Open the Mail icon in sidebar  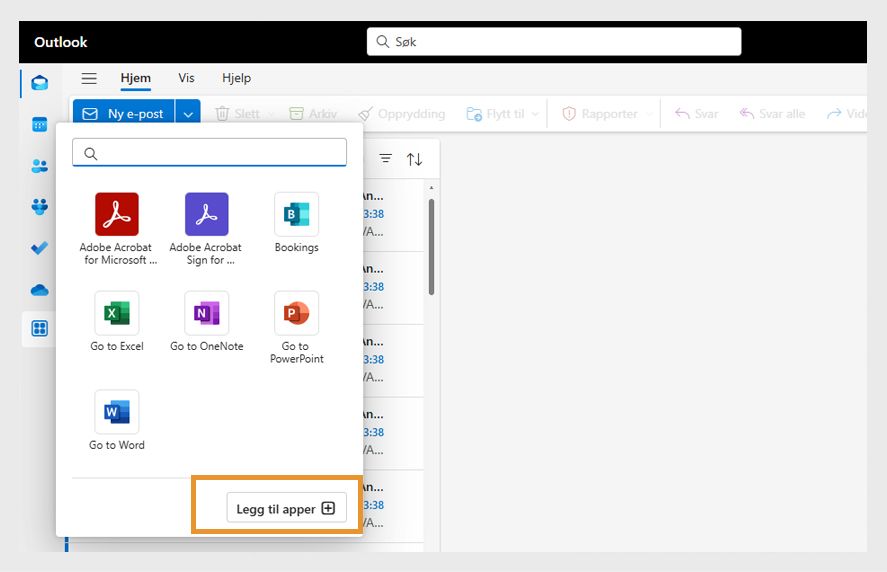(x=40, y=83)
